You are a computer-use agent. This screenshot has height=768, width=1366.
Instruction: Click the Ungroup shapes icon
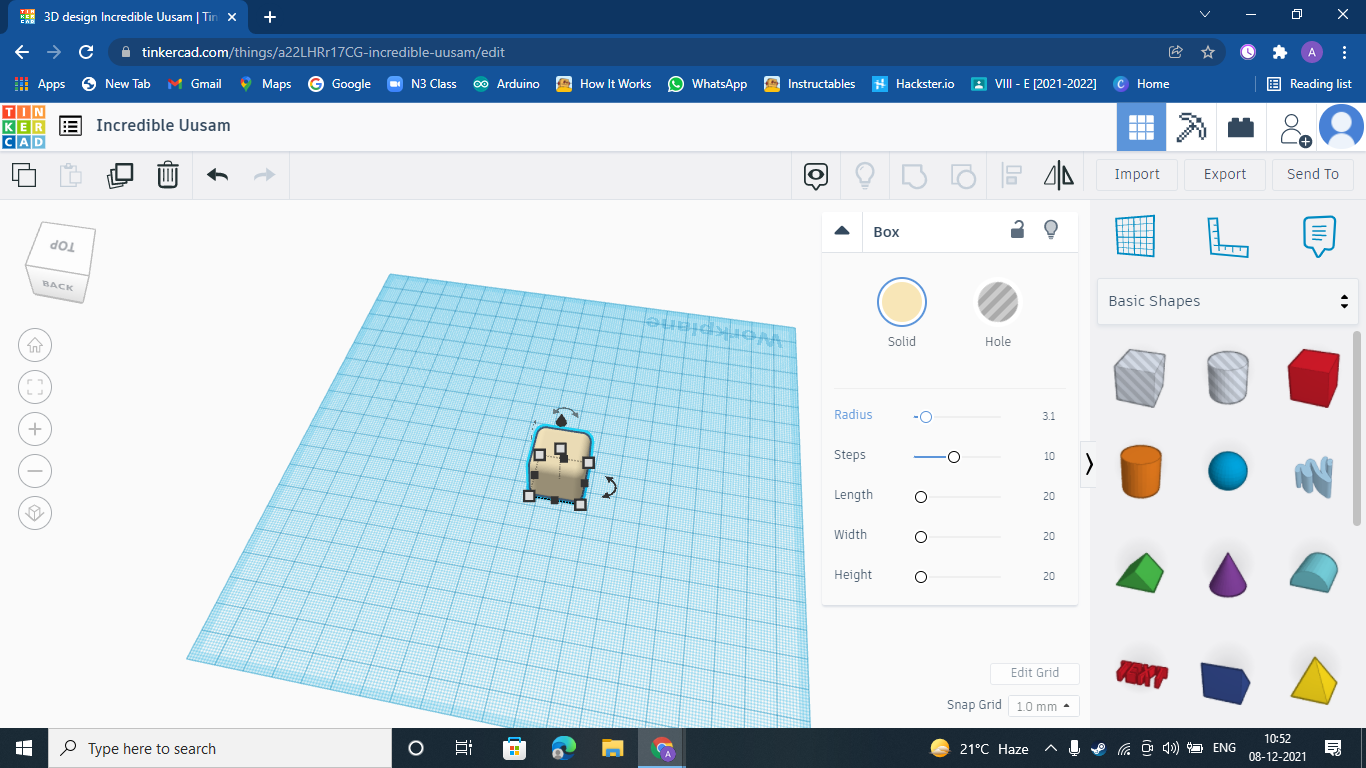click(962, 176)
